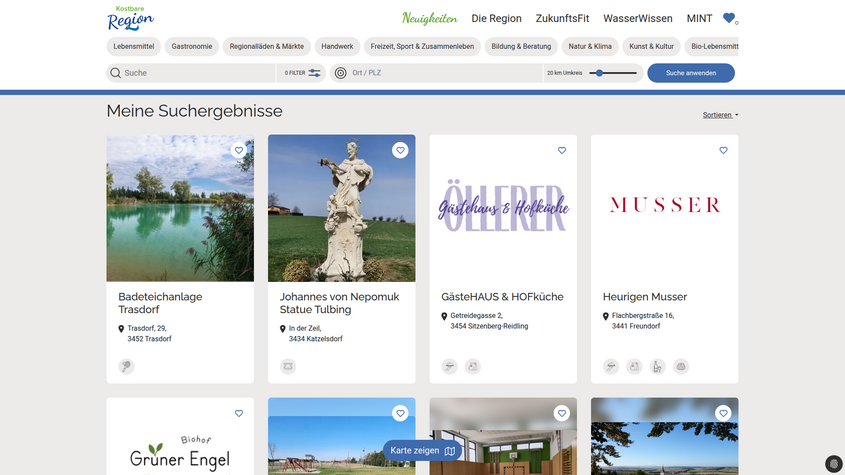Image resolution: width=845 pixels, height=475 pixels.
Task: Open MUSSER logo image
Action: (x=664, y=208)
